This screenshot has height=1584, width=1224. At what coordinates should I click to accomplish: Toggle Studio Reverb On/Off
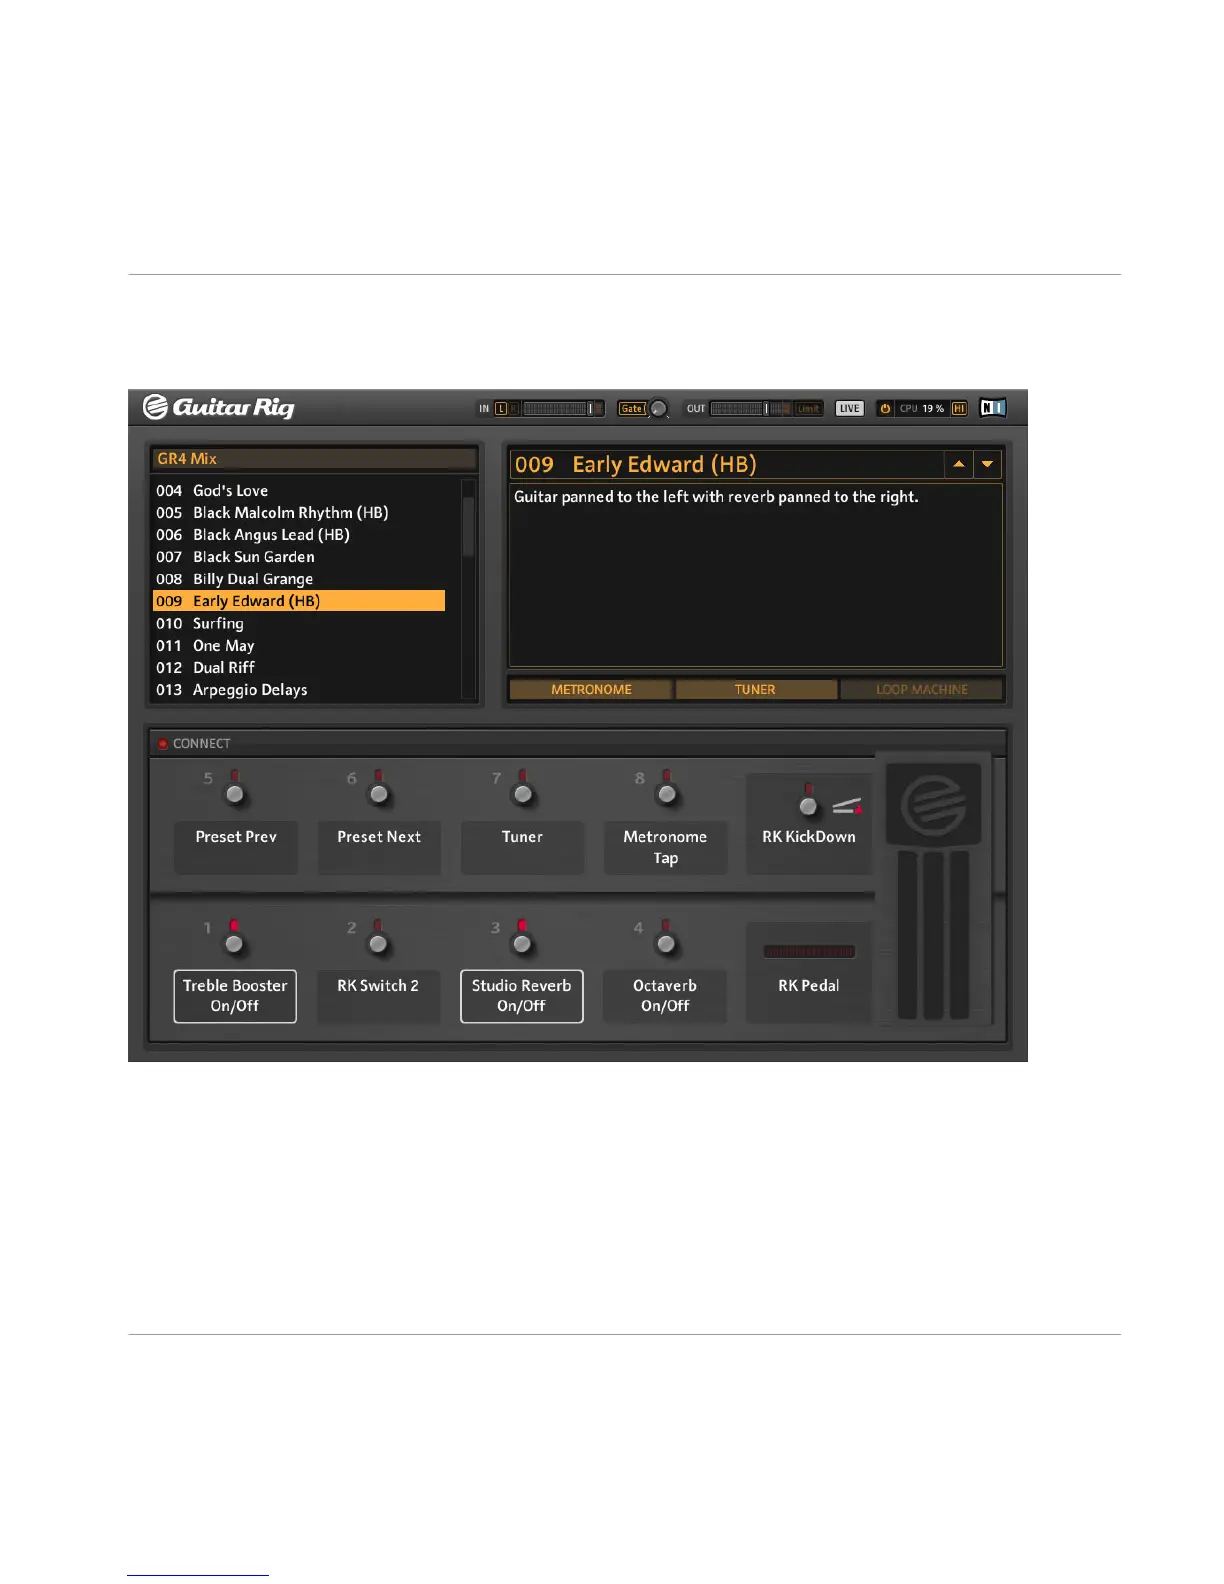[522, 996]
